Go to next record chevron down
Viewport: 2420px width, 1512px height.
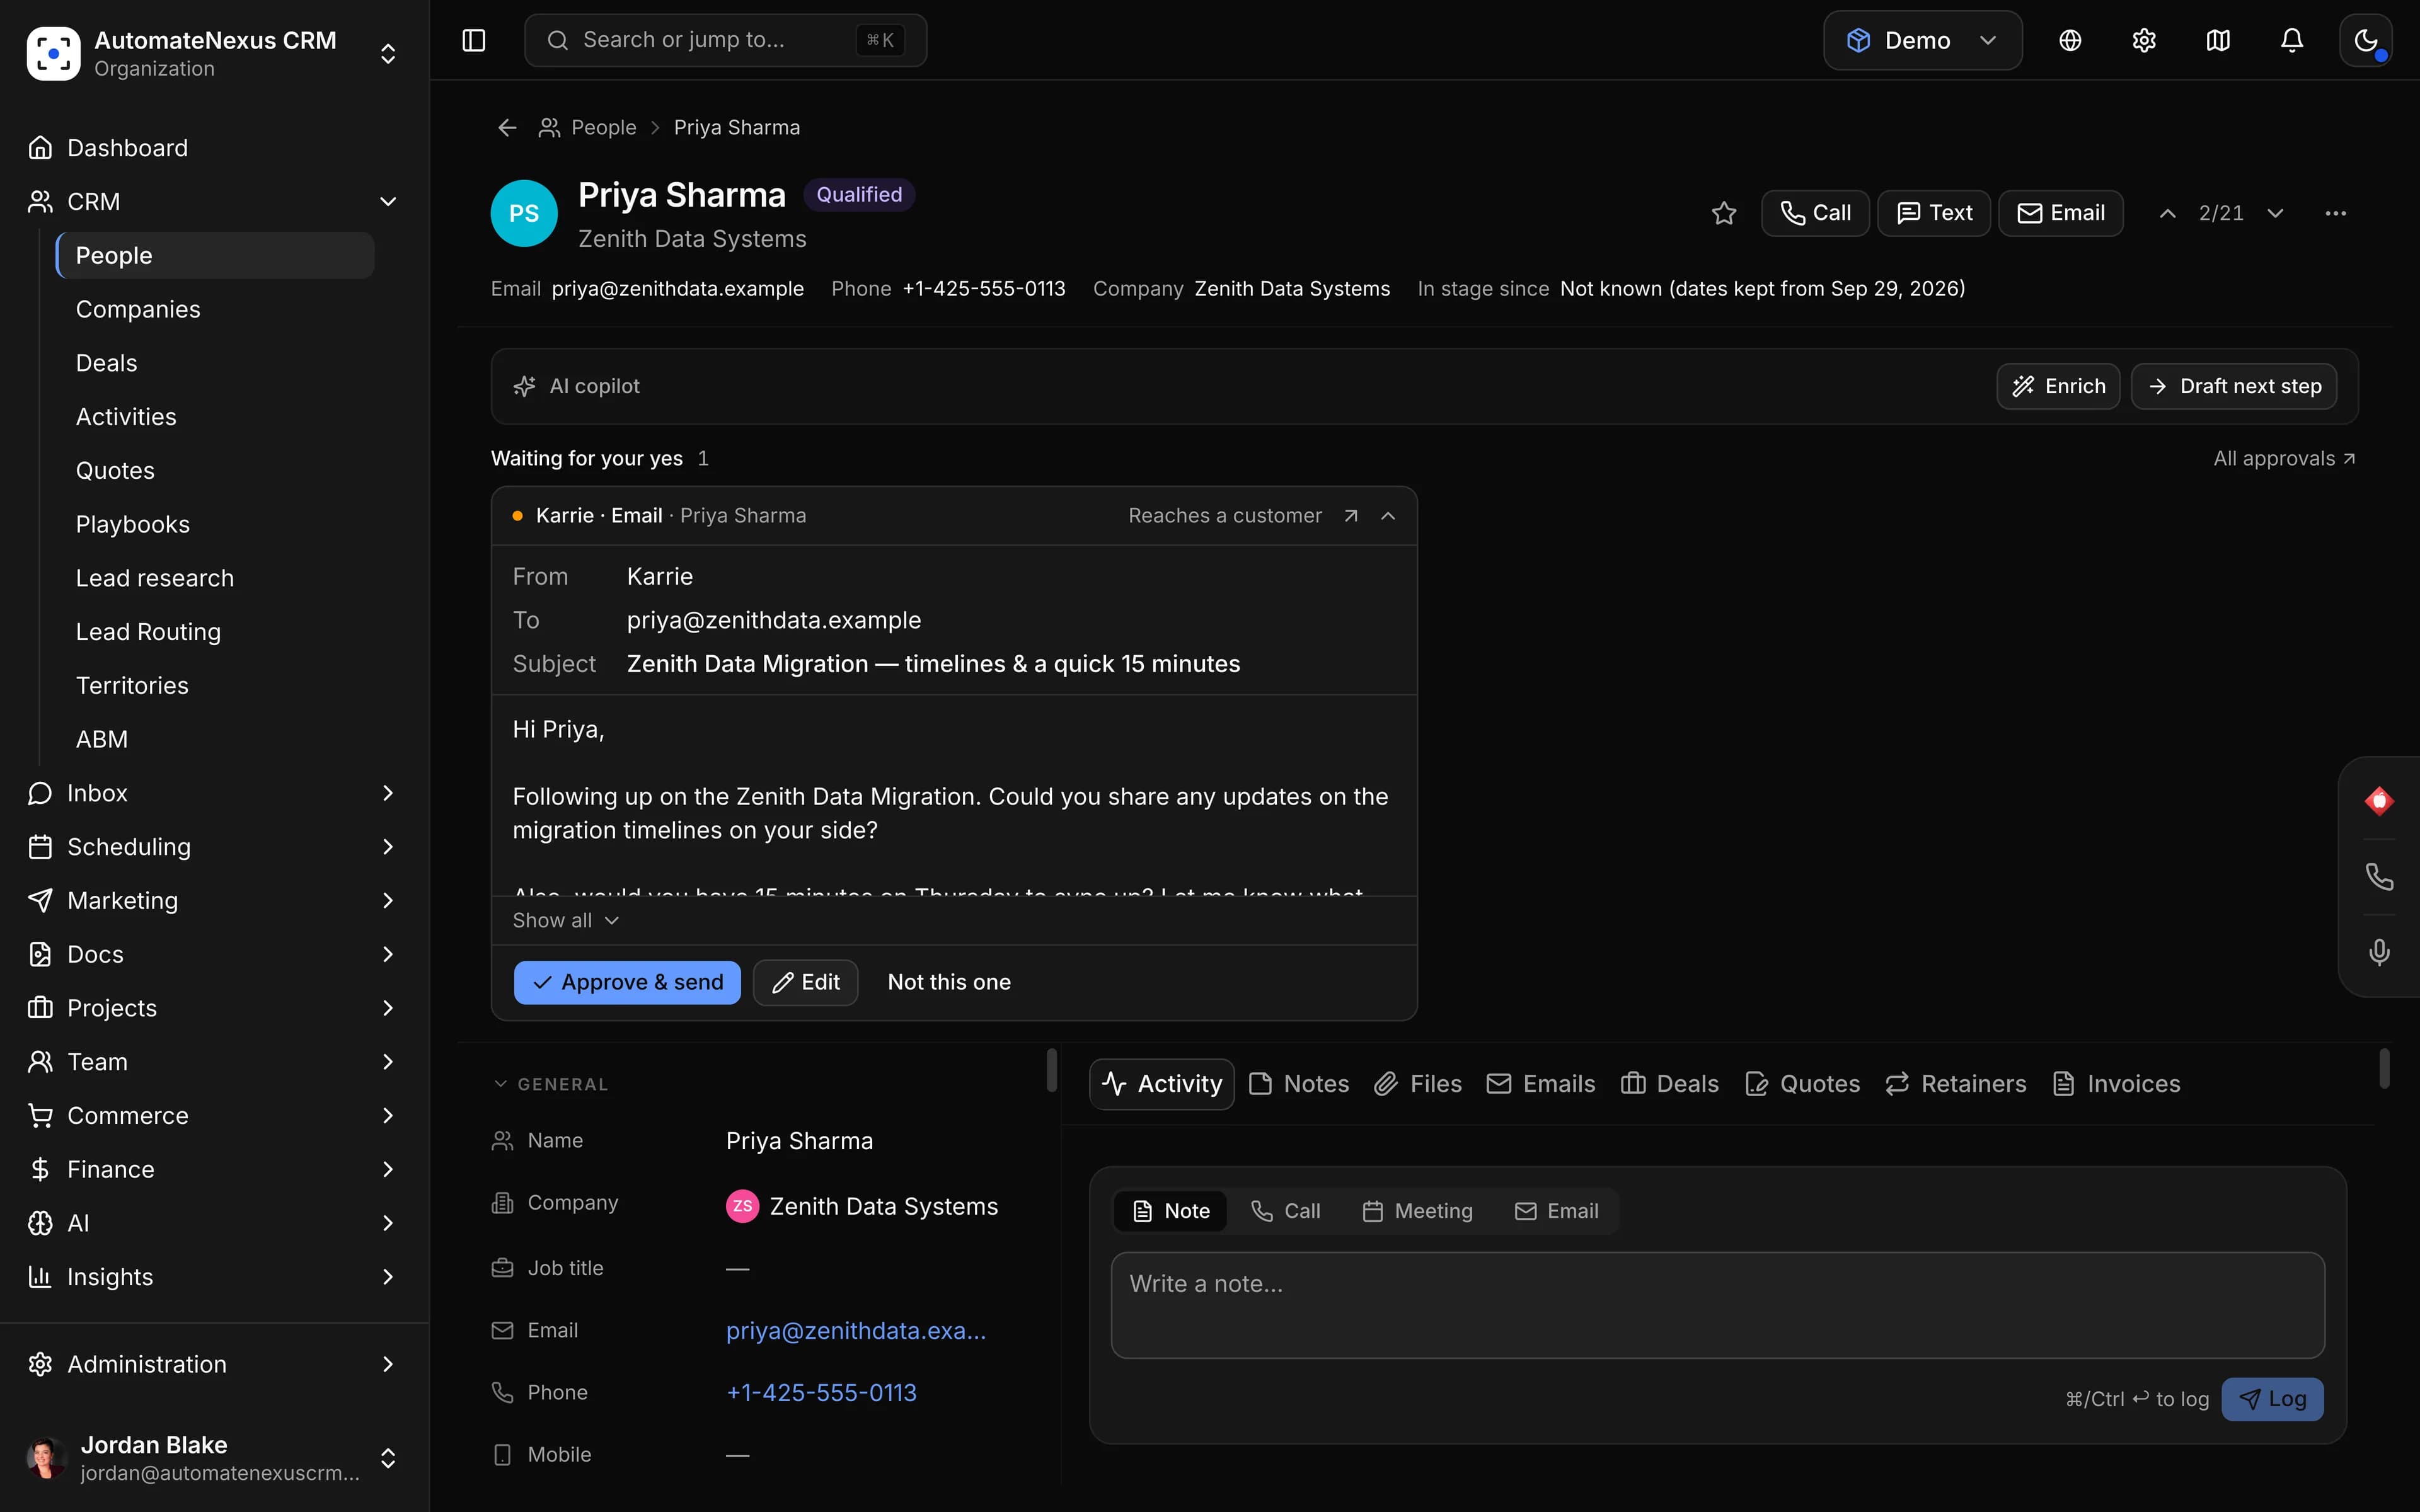click(x=2275, y=213)
